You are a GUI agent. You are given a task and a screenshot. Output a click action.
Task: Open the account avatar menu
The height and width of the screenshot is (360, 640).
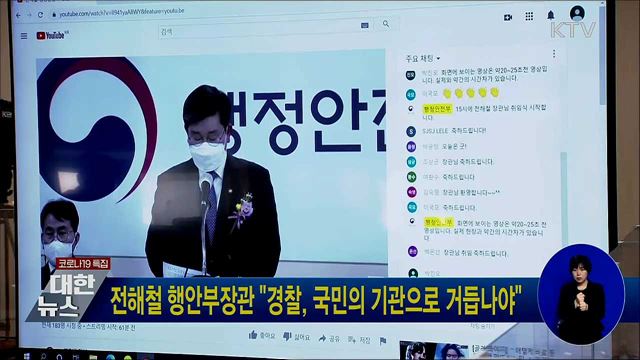pyautogui.click(x=577, y=13)
